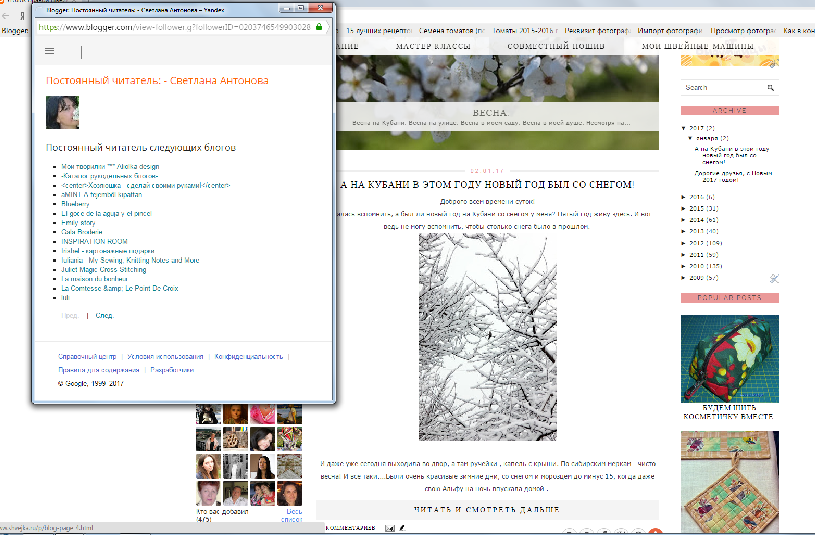Screen dimensions: 815x535
Task: Click 'След.' next page link in popup
Action: (104, 316)
